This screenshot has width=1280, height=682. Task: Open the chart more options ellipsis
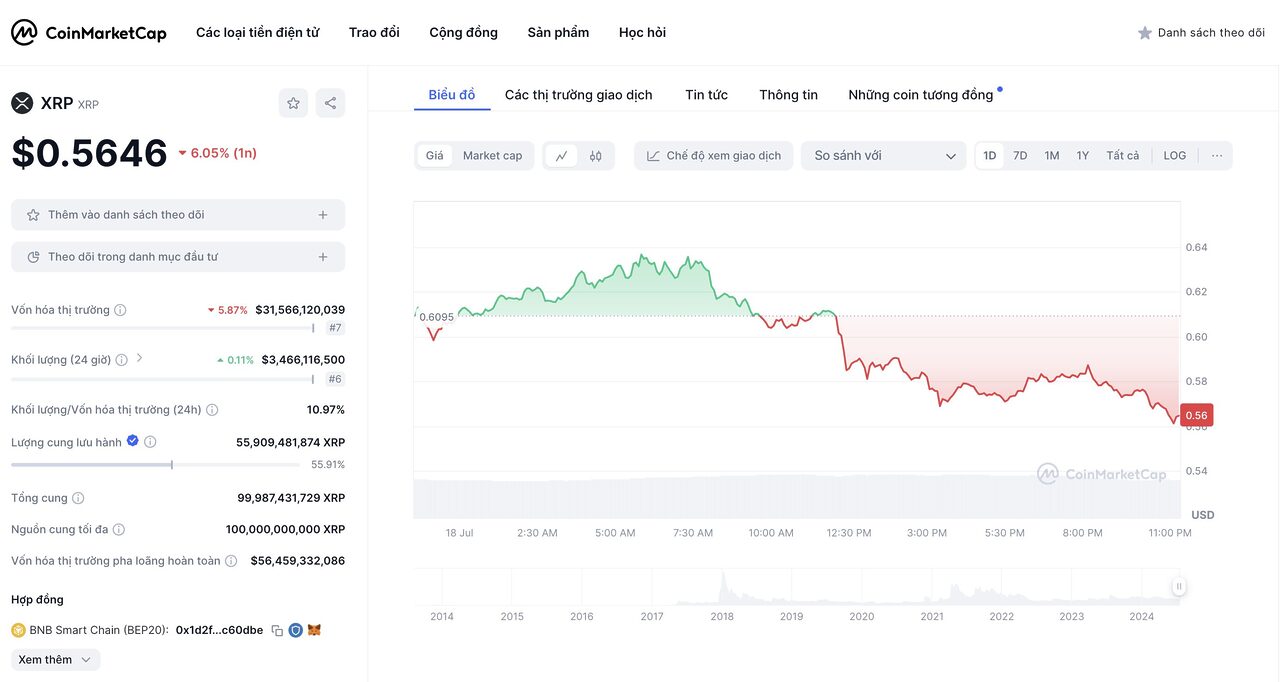[x=1217, y=156]
